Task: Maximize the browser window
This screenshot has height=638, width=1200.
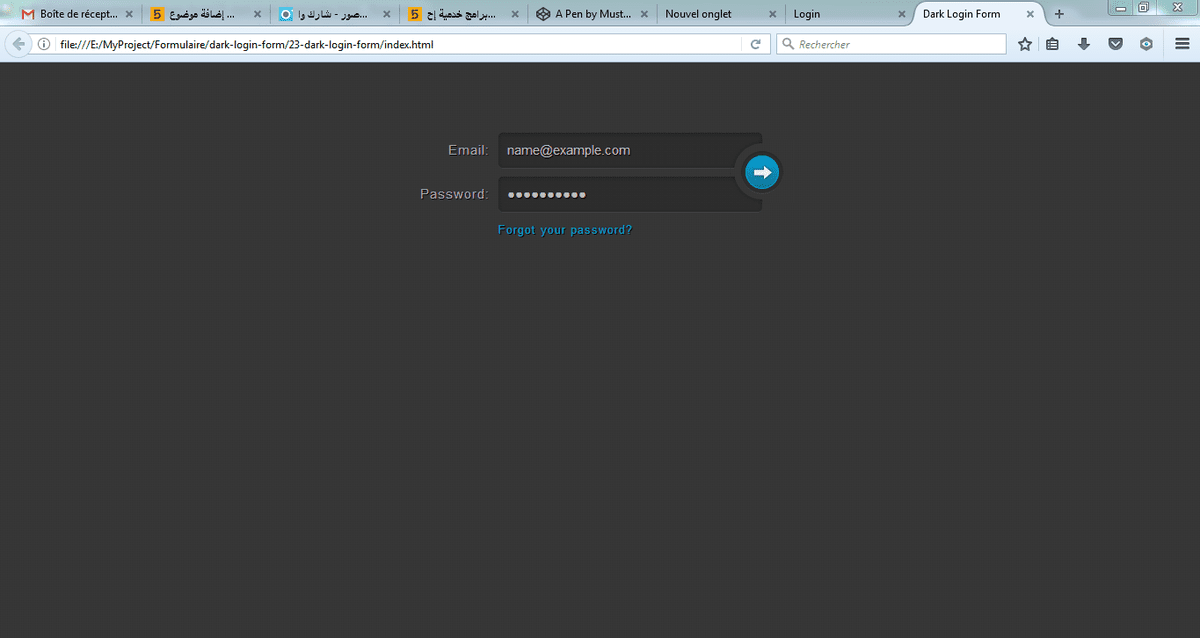Action: pos(1144,7)
